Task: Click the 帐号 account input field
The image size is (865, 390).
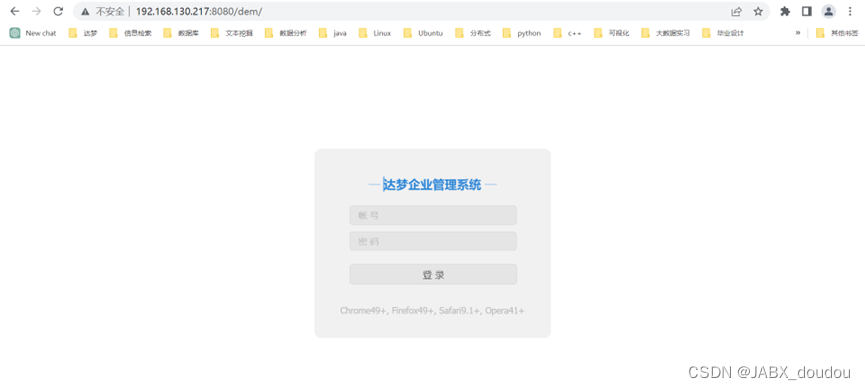Action: tap(433, 215)
